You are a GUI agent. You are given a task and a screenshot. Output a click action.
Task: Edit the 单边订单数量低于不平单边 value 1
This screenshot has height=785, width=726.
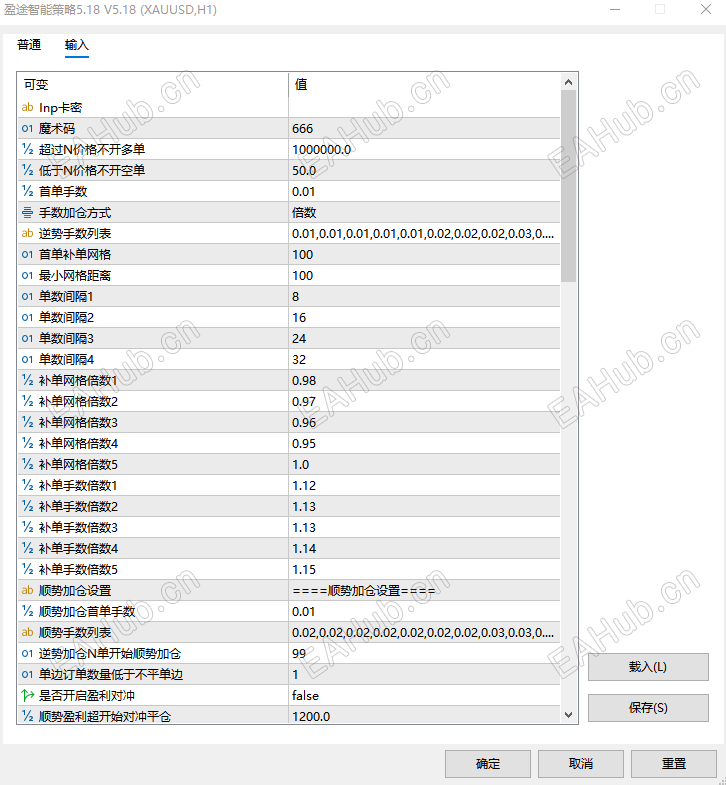[x=425, y=675]
